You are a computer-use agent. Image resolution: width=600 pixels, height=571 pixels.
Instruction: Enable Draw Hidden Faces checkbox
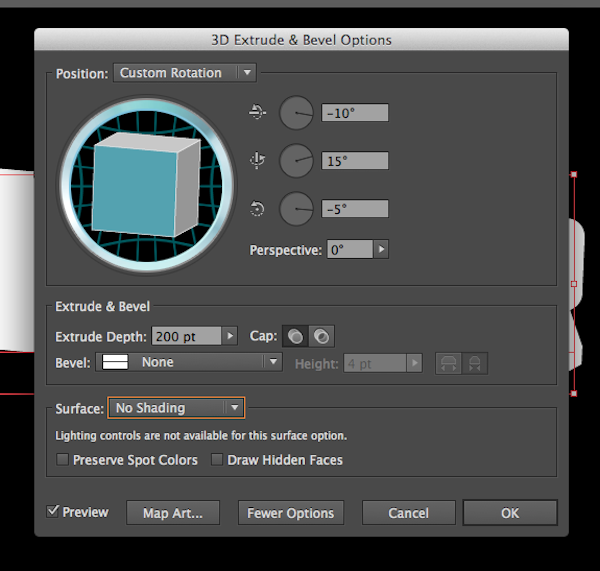pos(218,460)
